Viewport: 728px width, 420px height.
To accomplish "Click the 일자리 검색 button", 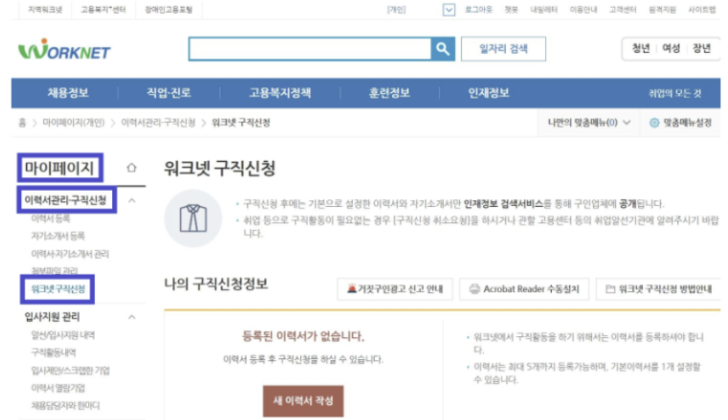I will coord(503,49).
